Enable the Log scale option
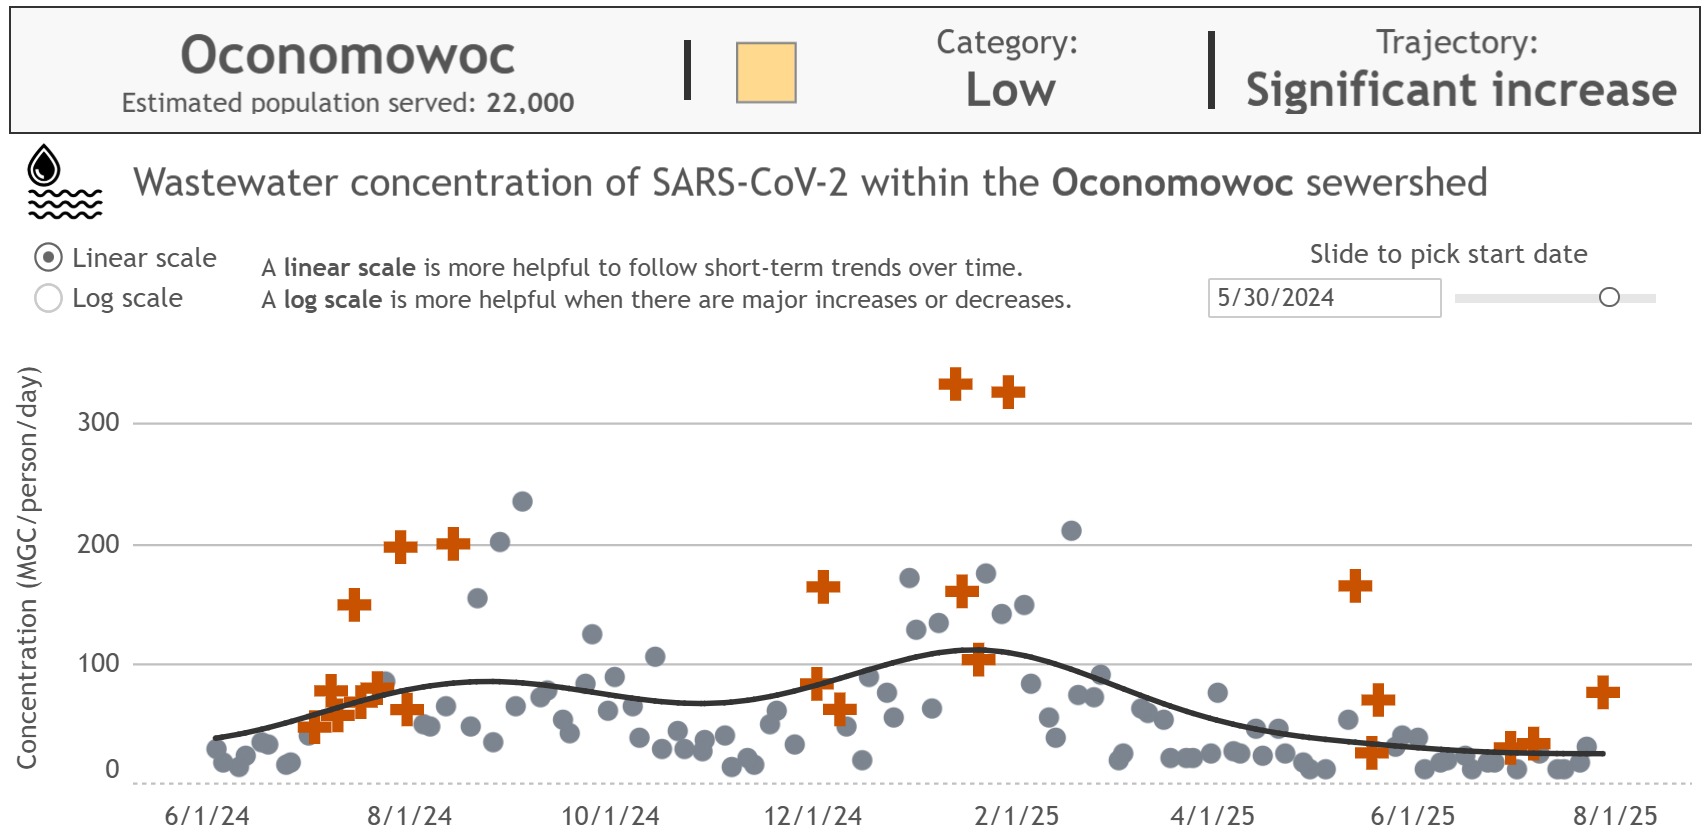Viewport: 1705px width, 835px height. (x=46, y=297)
